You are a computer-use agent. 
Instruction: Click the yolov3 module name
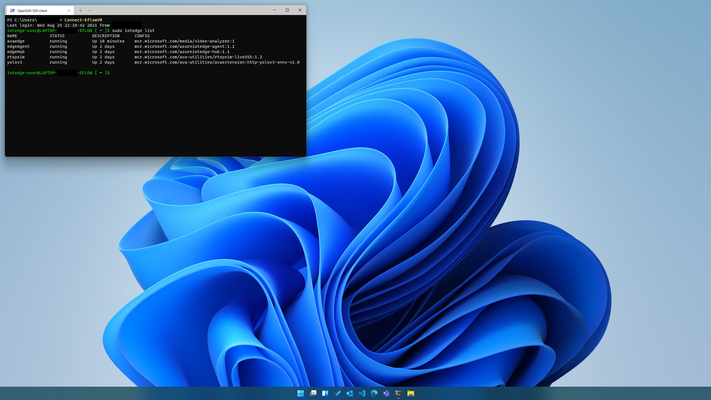15,63
